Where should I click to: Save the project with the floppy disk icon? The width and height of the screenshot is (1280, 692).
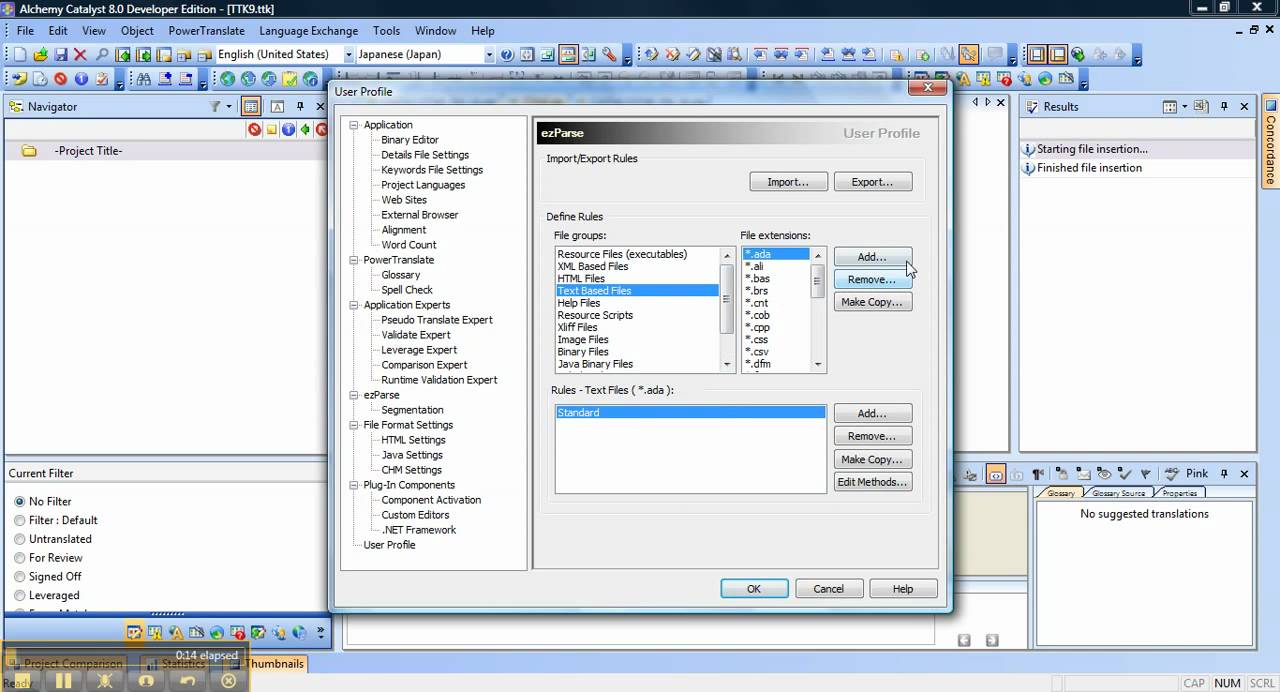pos(60,55)
